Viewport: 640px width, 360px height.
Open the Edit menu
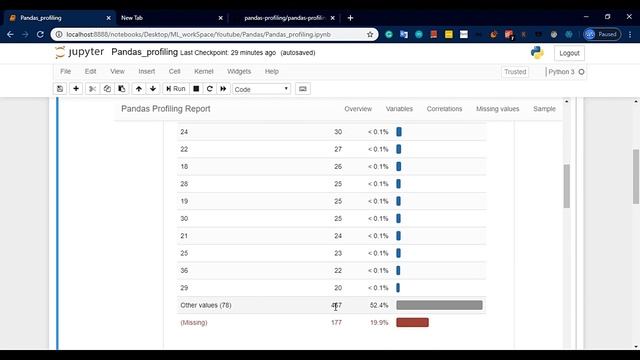(90, 71)
